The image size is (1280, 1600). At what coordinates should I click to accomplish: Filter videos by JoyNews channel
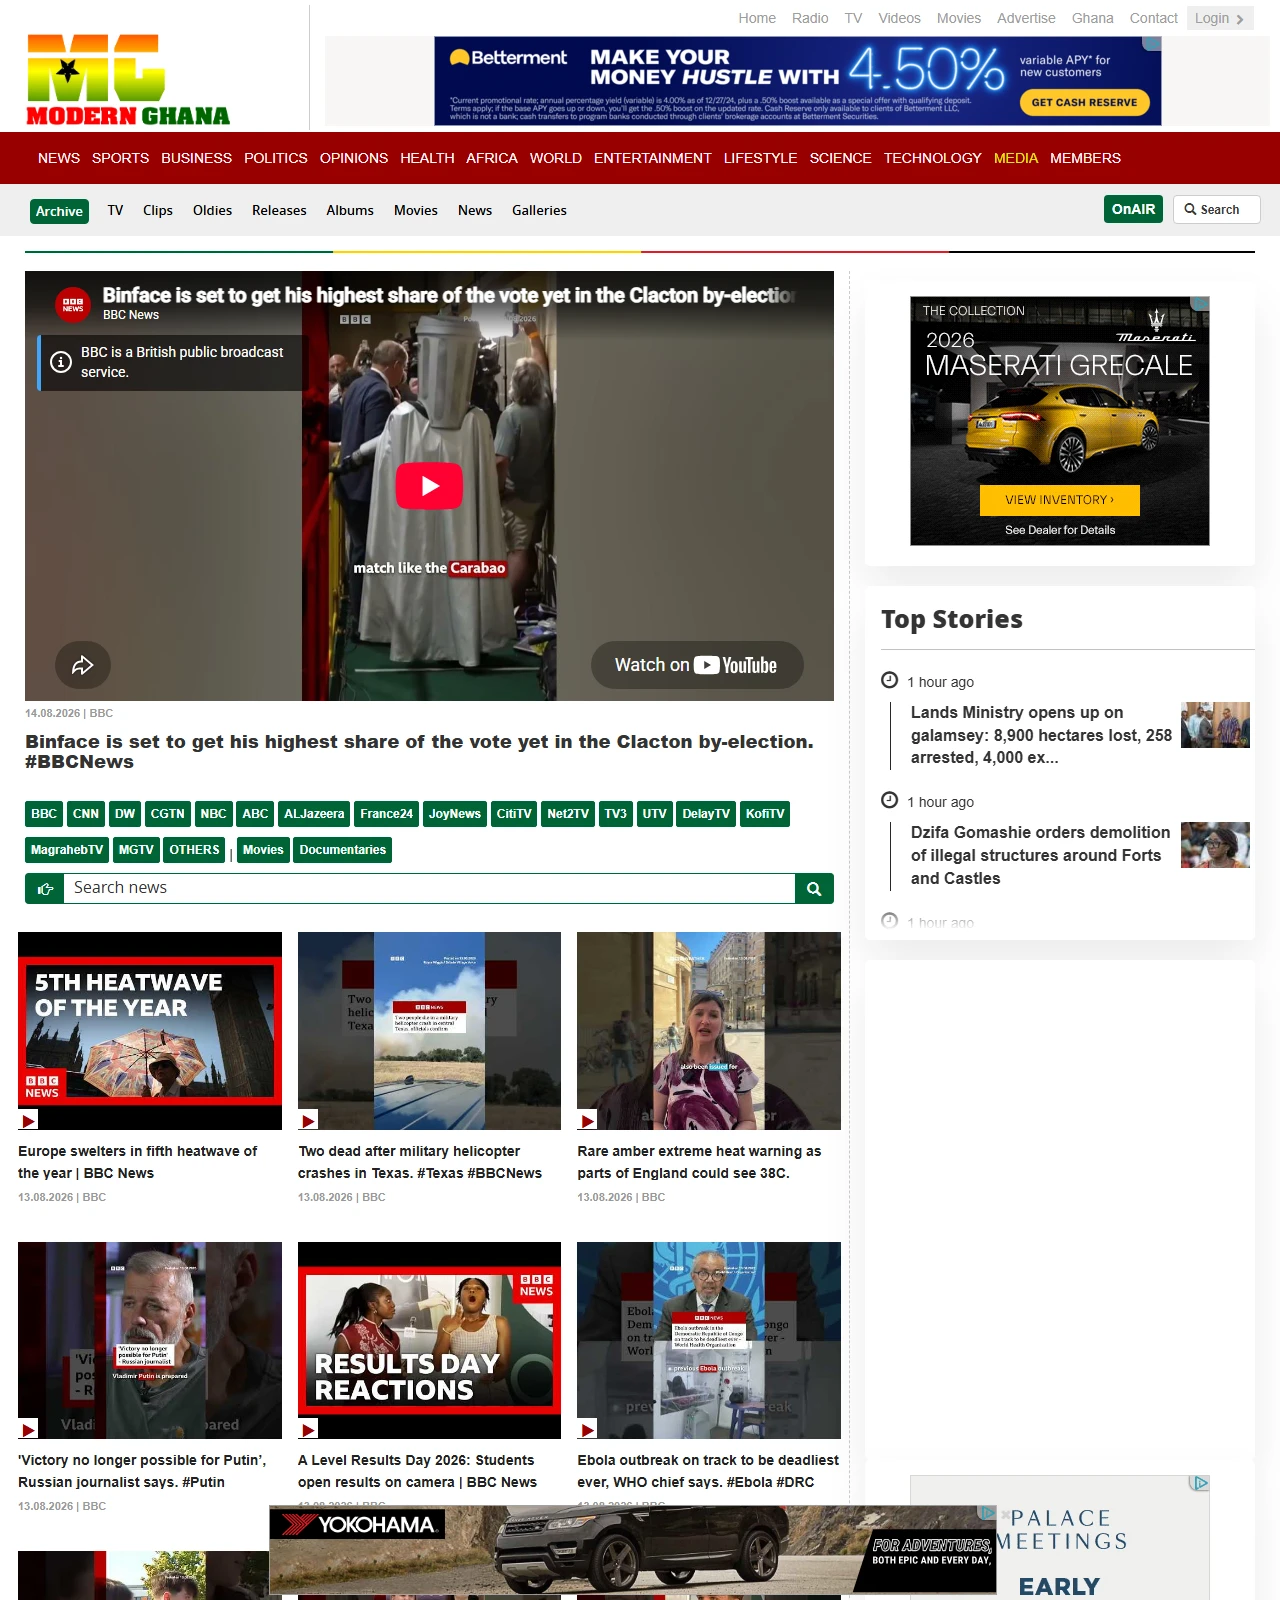(455, 814)
